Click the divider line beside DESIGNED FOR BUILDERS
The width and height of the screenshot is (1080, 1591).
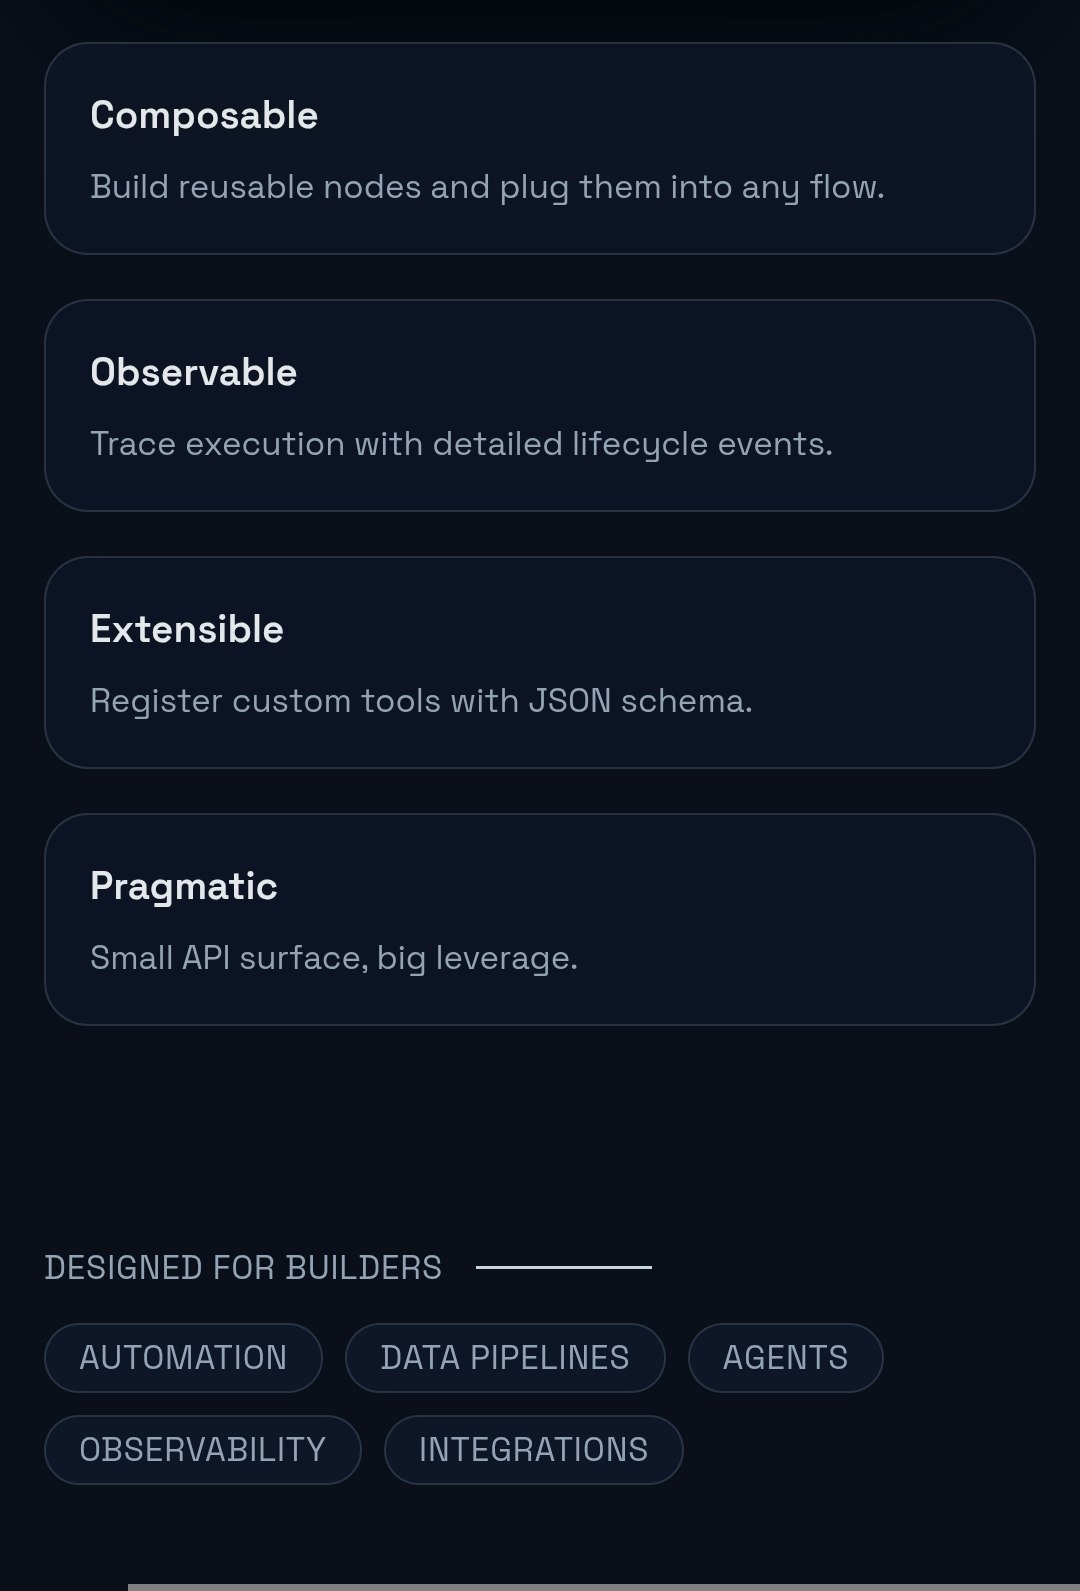tap(565, 1266)
